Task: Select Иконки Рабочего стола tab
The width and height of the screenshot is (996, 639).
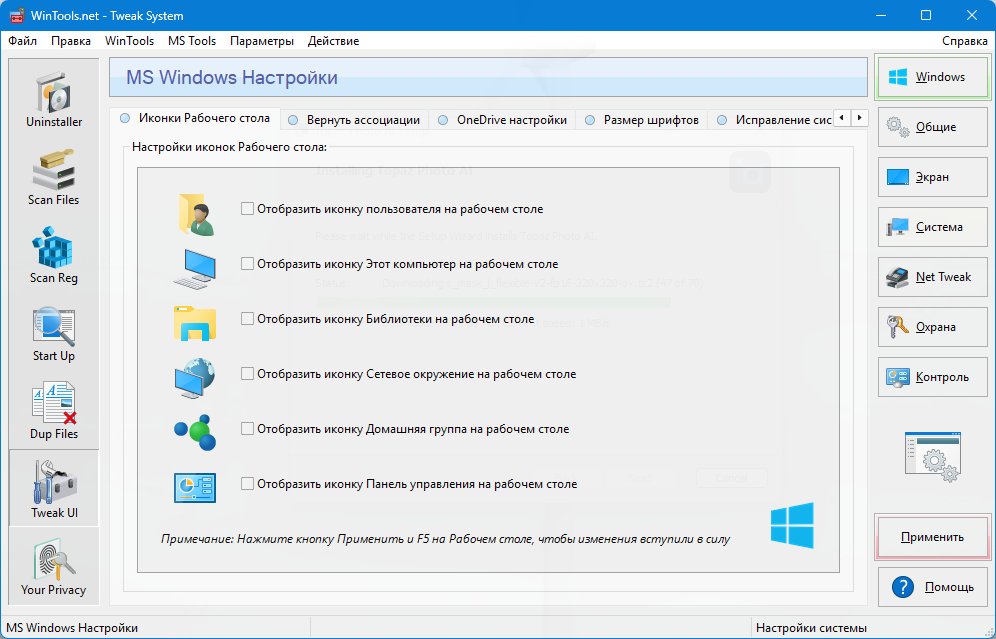Action: (195, 118)
